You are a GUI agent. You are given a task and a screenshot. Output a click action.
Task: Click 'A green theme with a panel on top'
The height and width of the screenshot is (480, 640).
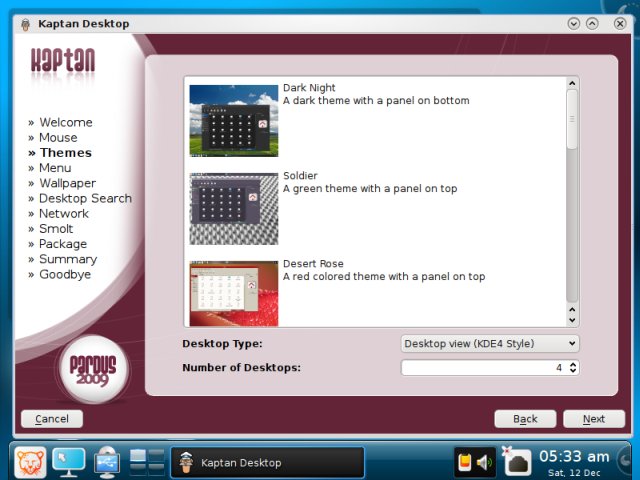(370, 189)
